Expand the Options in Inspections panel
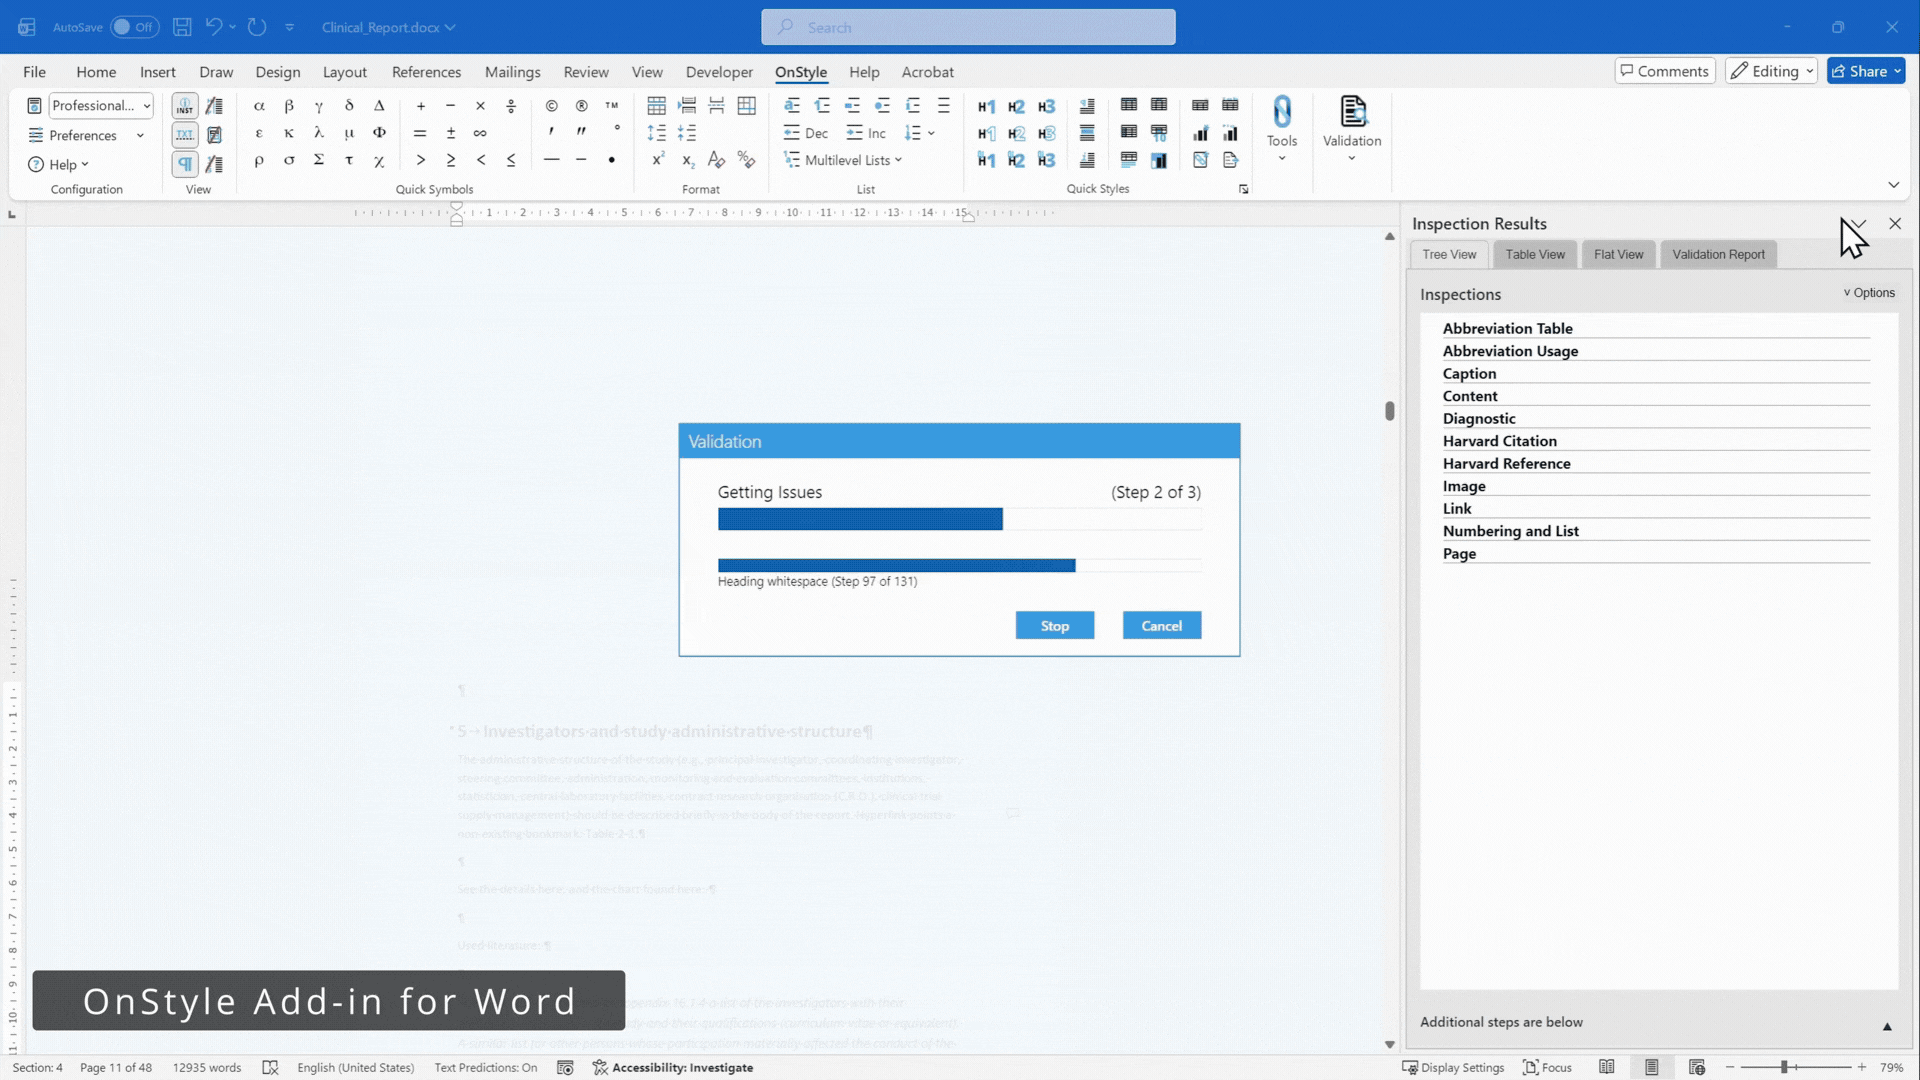 point(1869,293)
